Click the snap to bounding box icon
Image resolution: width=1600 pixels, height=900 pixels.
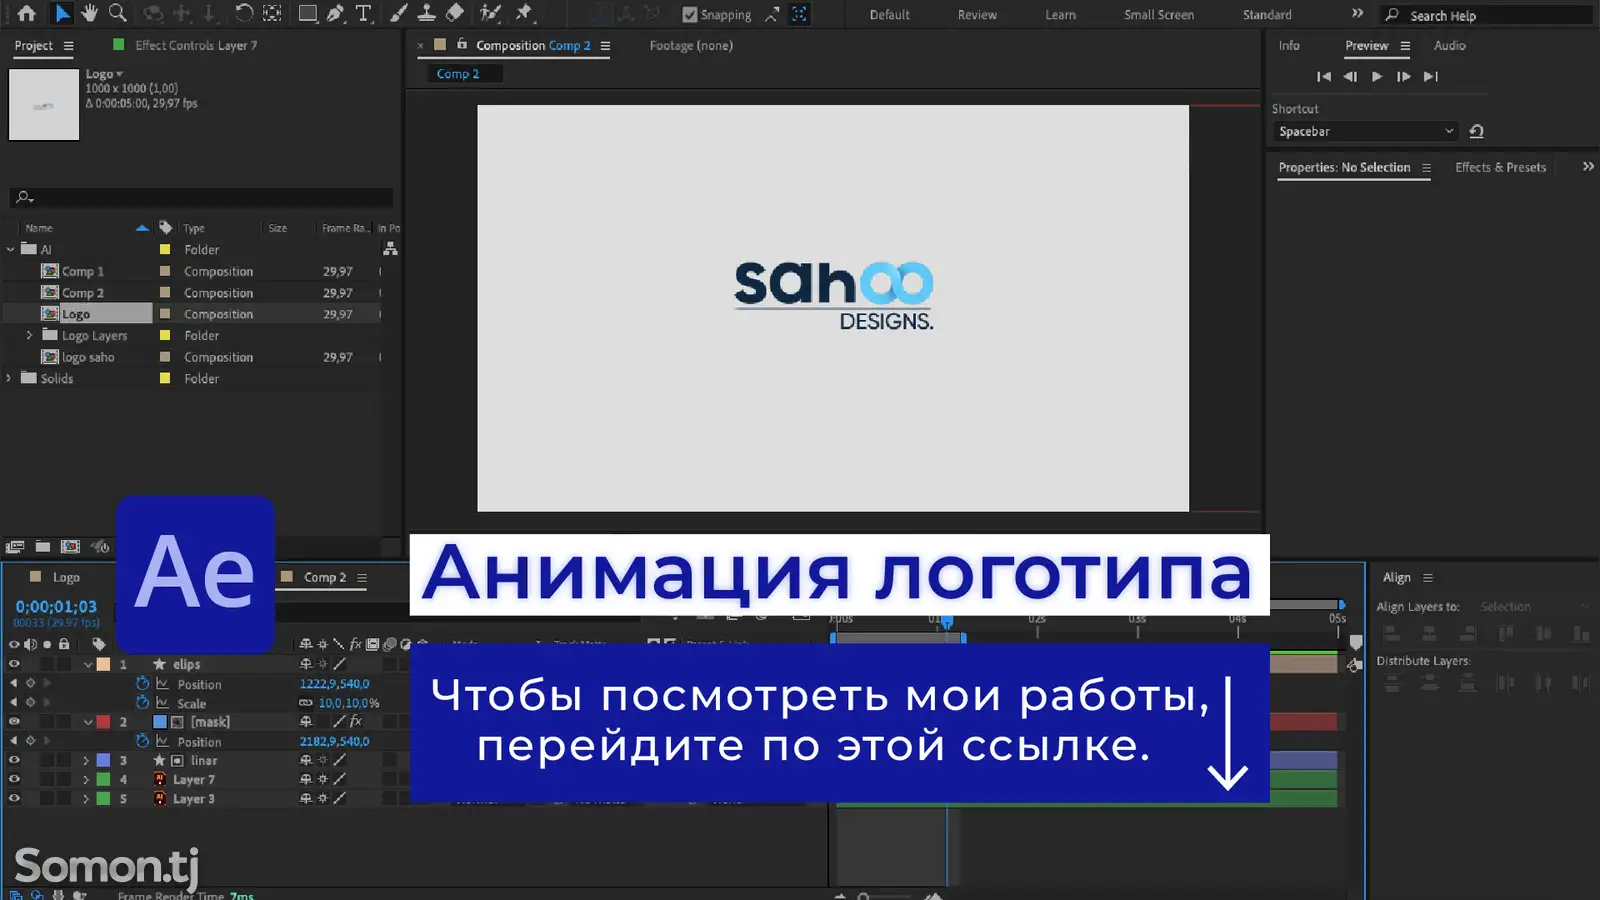tap(799, 14)
